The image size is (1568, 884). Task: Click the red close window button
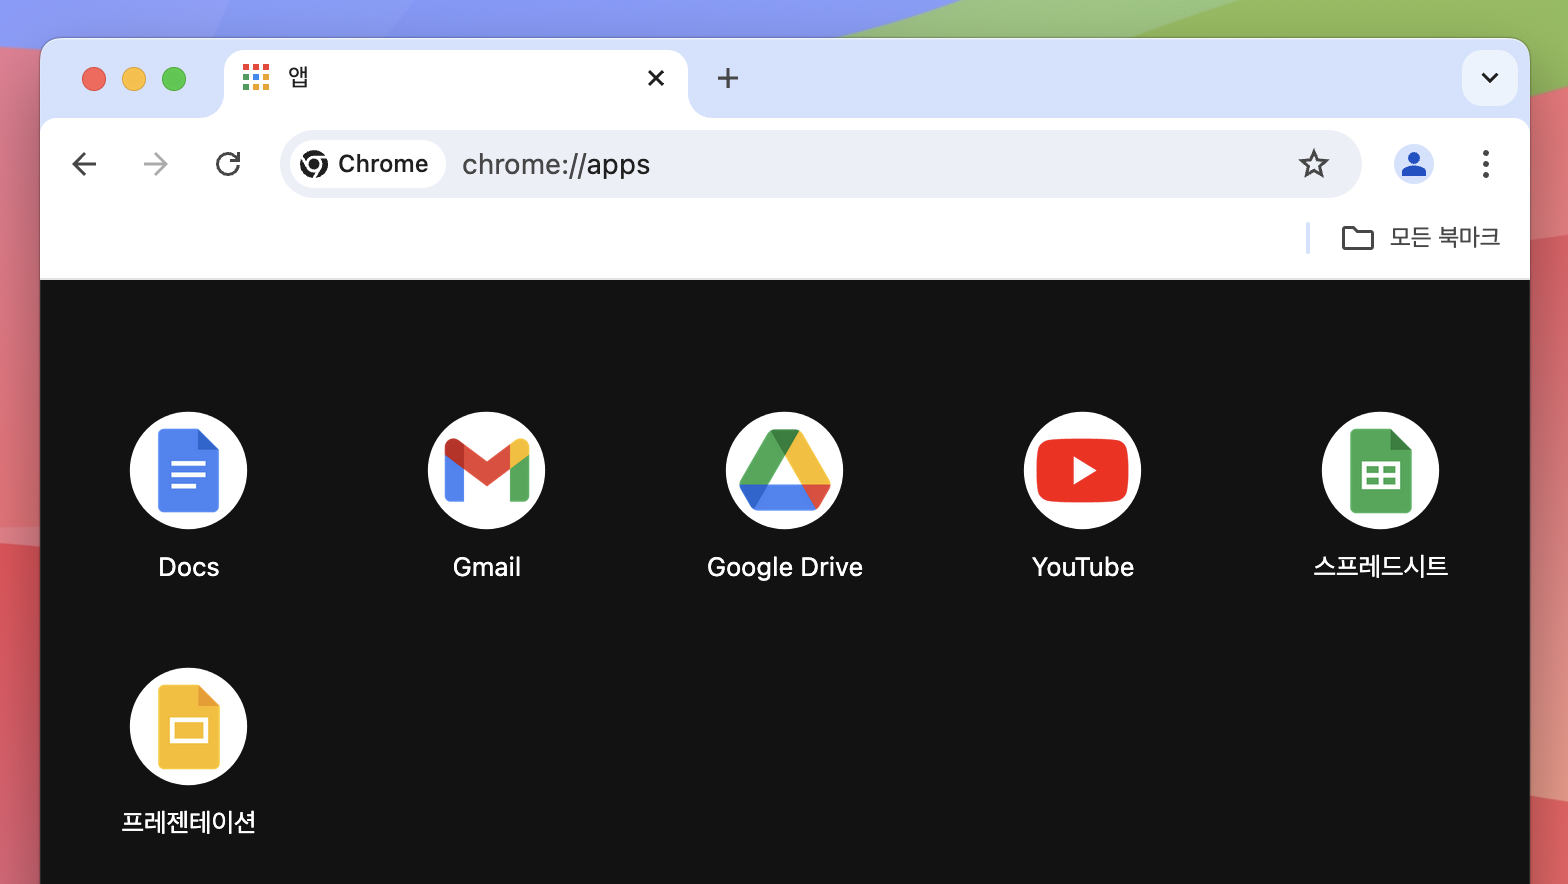pos(94,79)
